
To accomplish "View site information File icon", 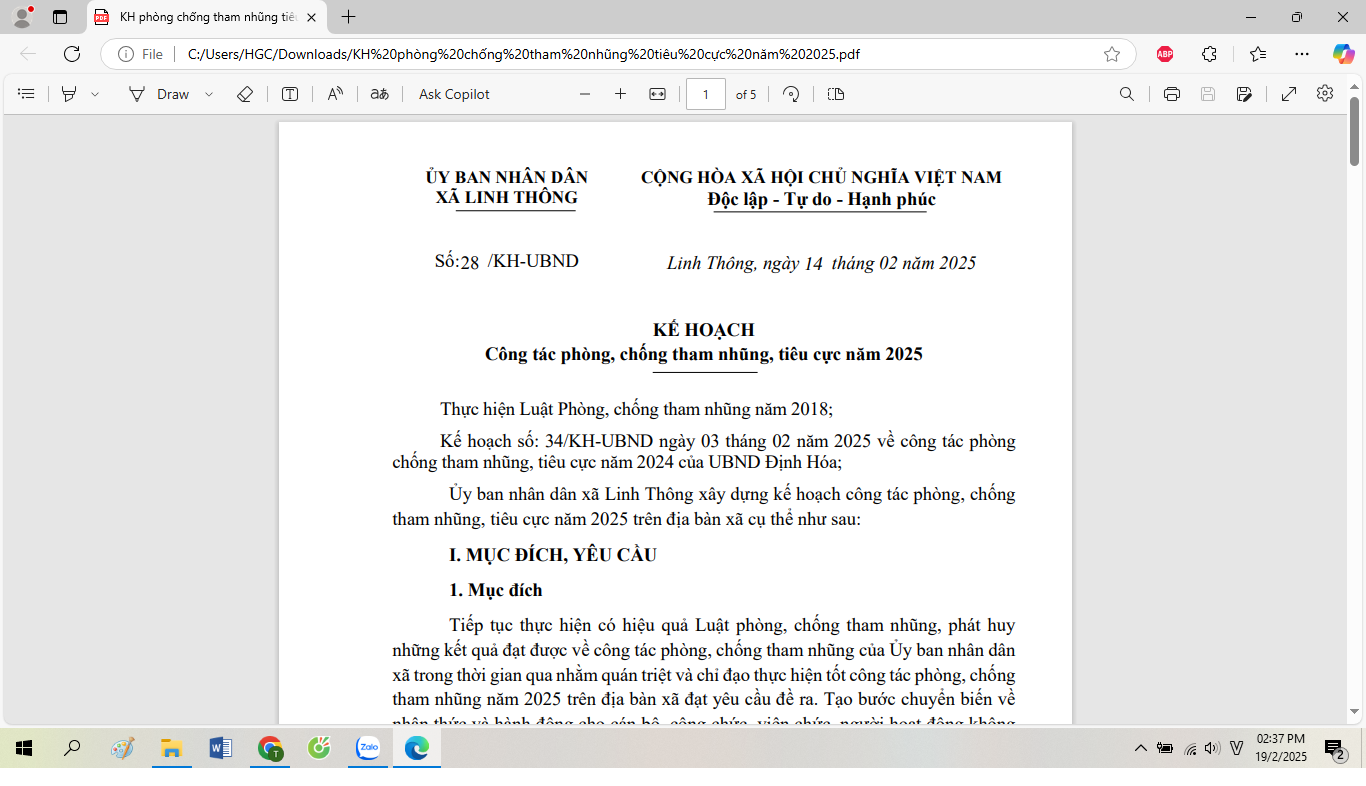I will [140, 54].
